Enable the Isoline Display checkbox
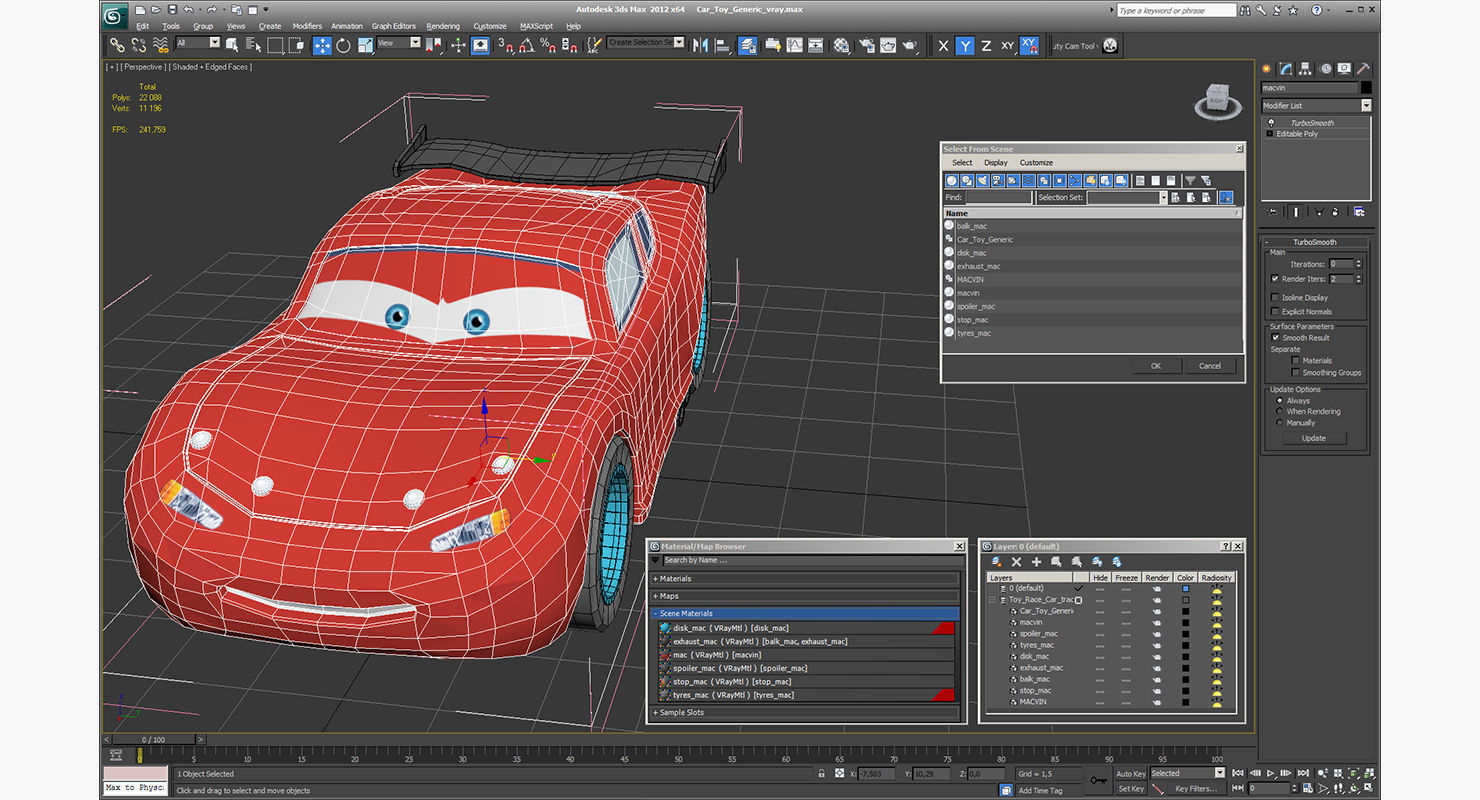Image resolution: width=1480 pixels, height=800 pixels. pyautogui.click(x=1275, y=297)
